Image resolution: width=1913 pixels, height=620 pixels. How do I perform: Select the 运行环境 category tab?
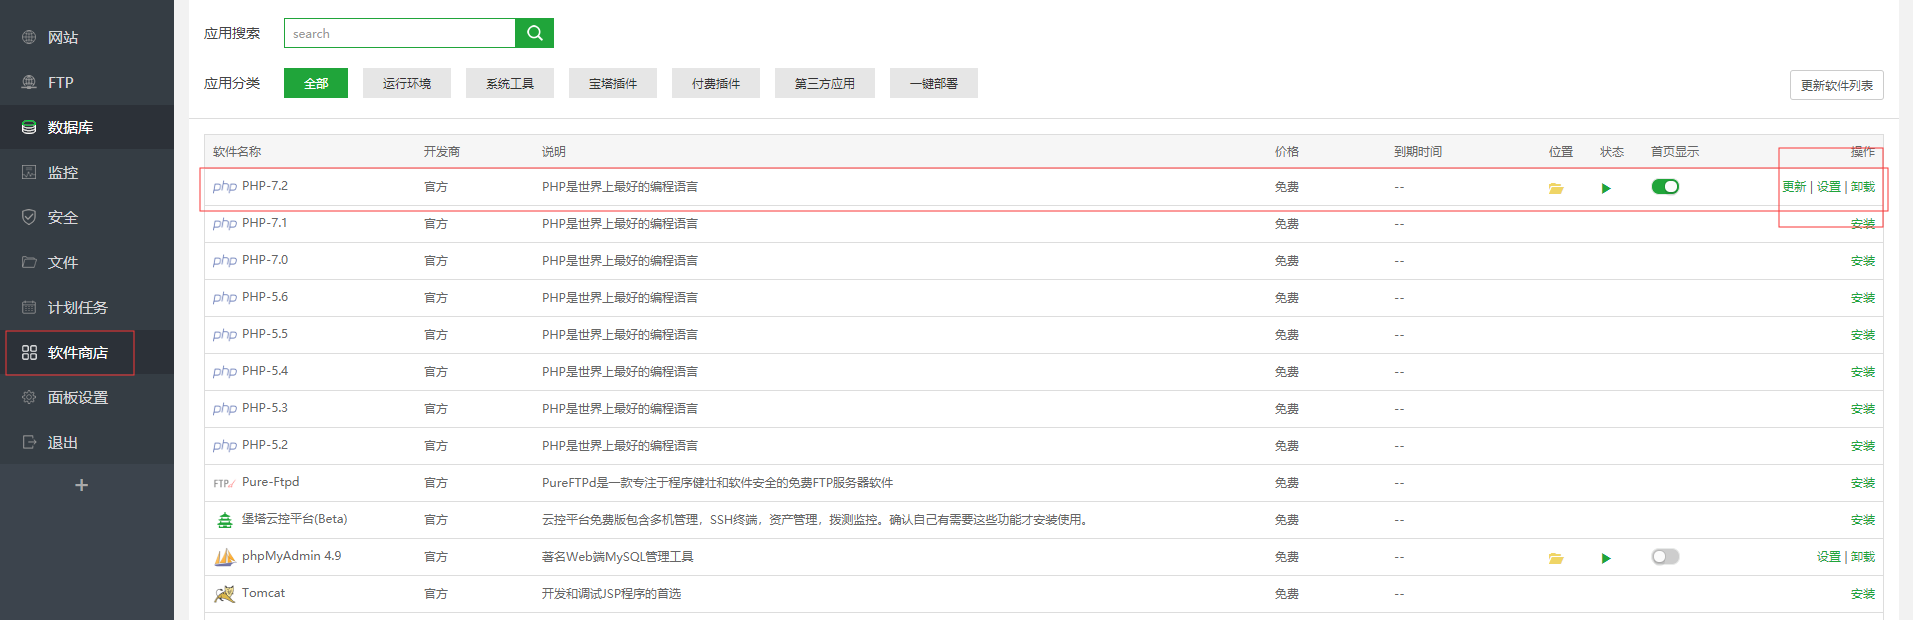407,83
